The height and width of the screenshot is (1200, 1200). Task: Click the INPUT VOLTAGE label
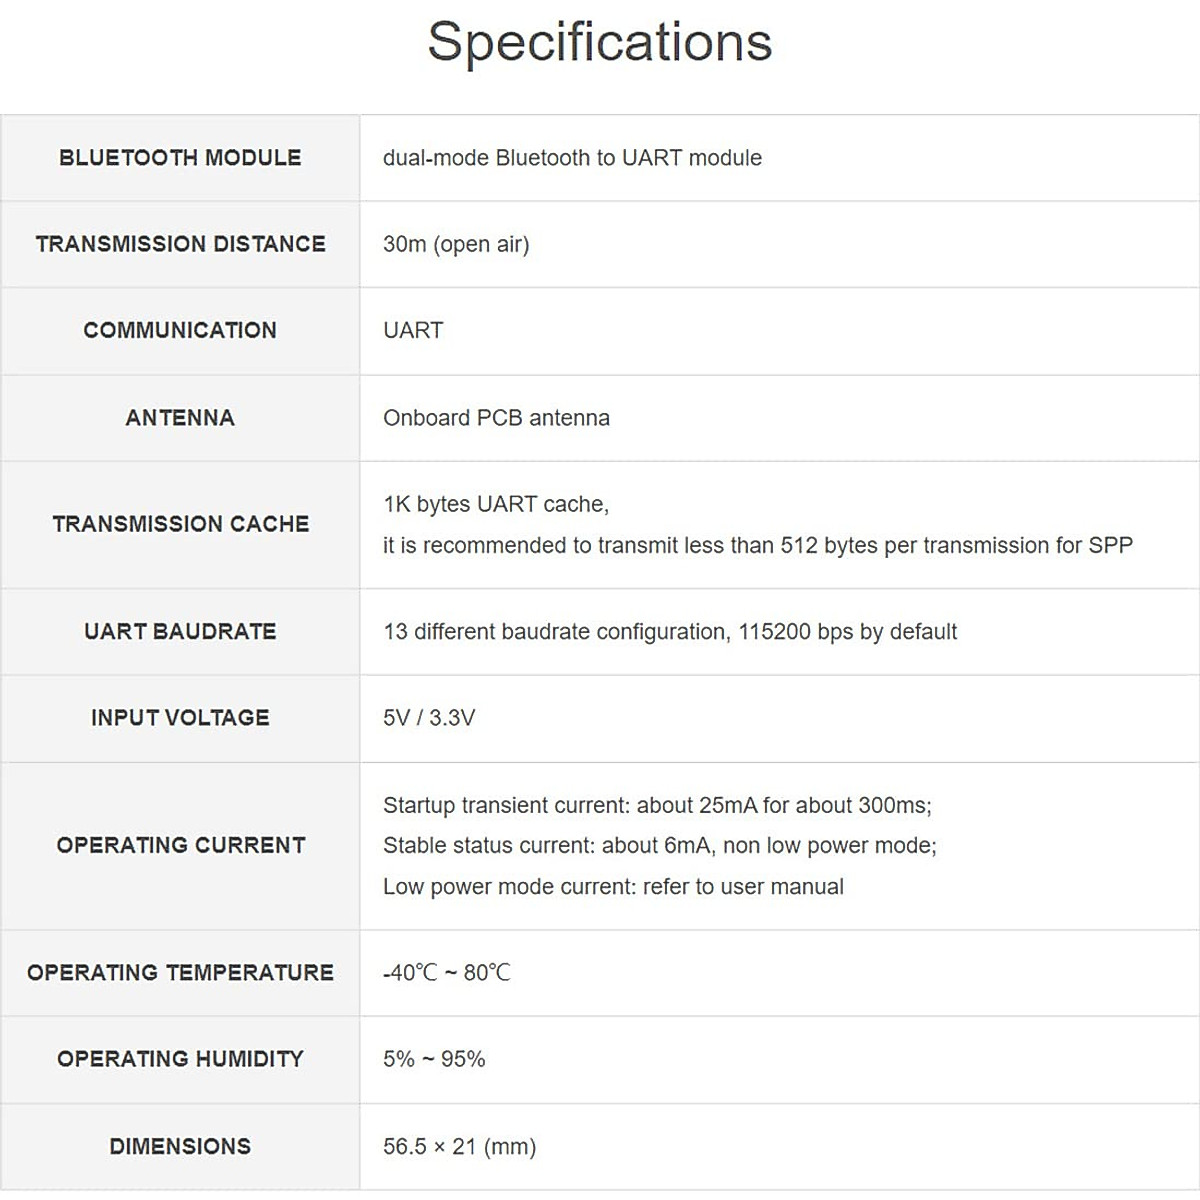(x=180, y=718)
